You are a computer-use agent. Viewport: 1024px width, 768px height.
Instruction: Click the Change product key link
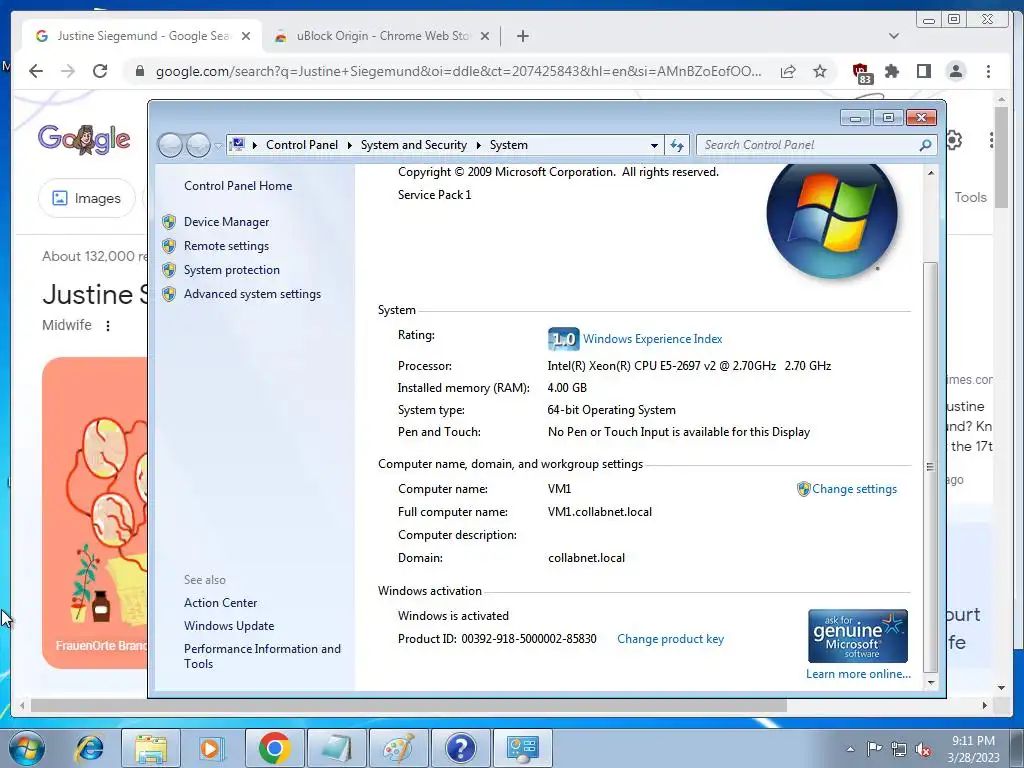pos(670,639)
